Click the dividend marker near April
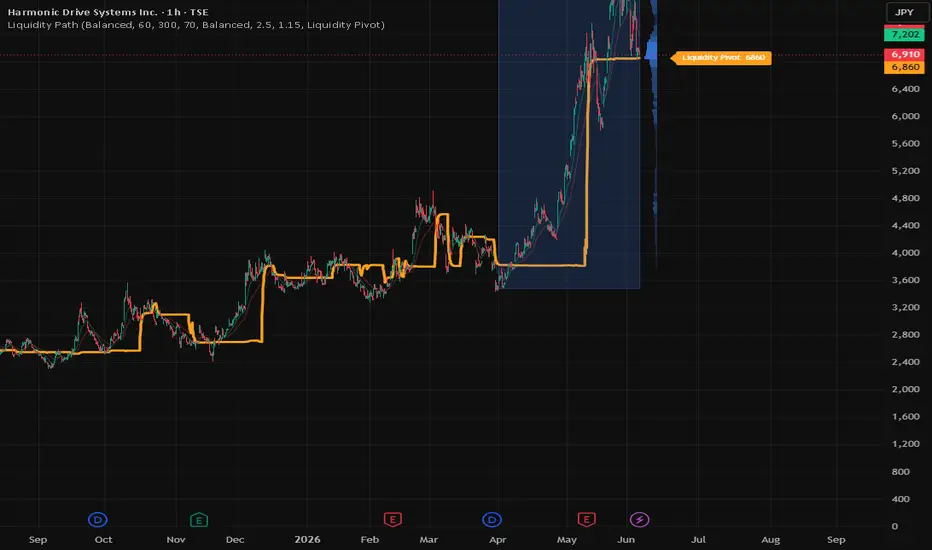Viewport: 932px width, 550px height. (492, 520)
